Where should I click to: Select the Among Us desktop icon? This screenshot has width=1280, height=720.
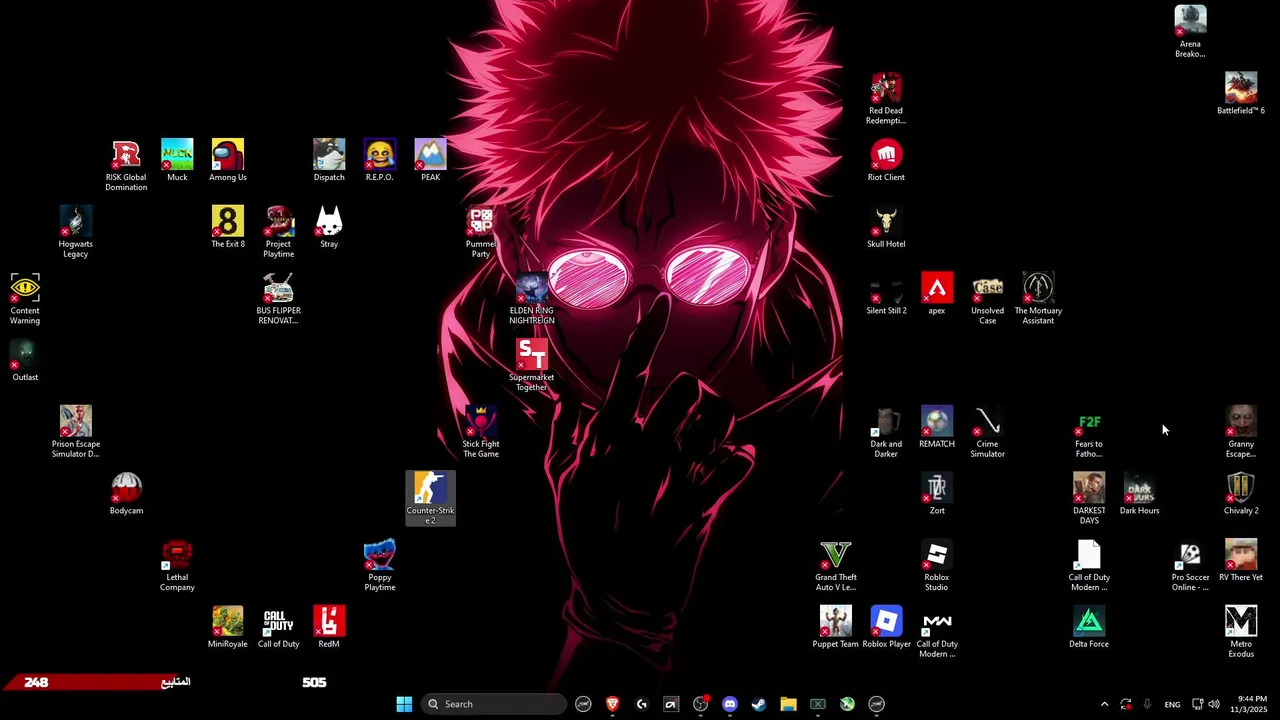tap(228, 161)
